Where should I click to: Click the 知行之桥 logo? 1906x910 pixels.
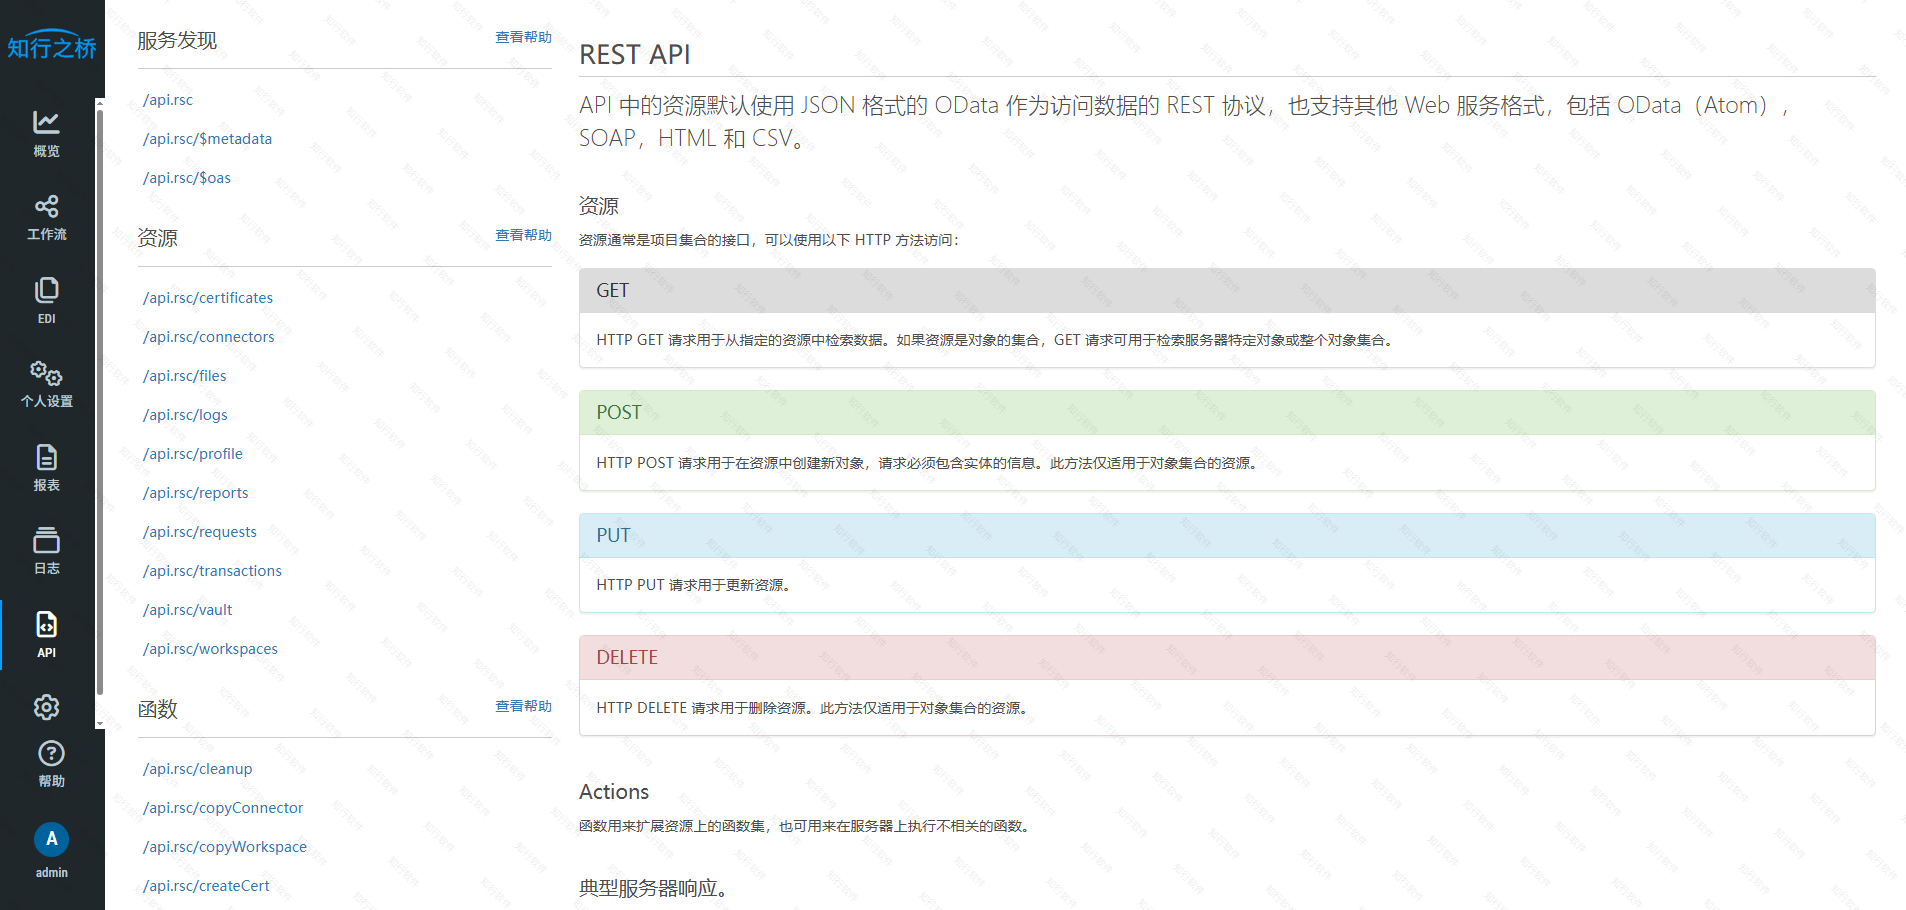coord(52,45)
